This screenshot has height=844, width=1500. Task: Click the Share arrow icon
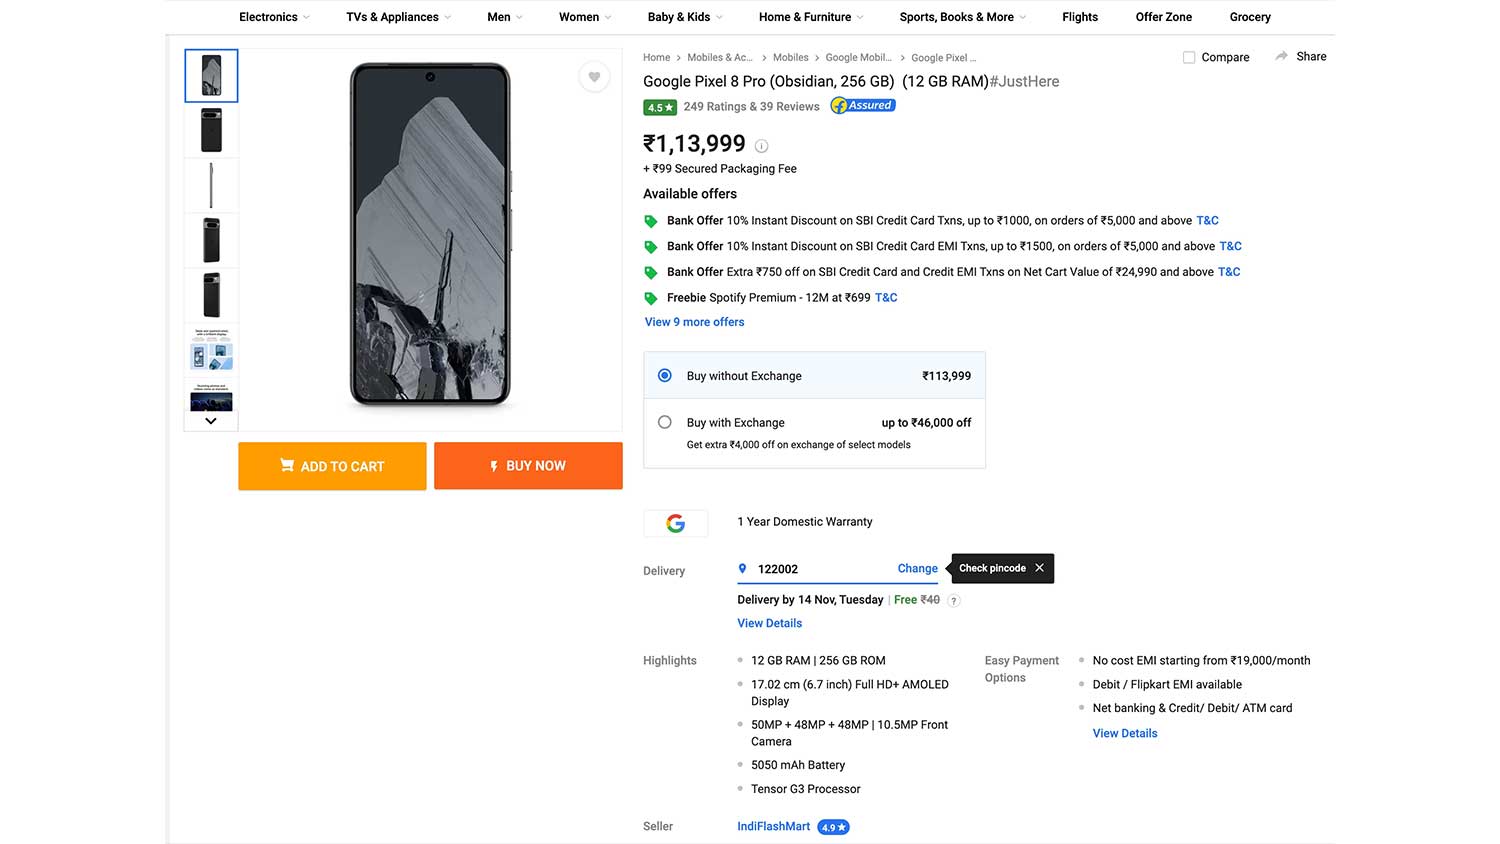point(1281,57)
